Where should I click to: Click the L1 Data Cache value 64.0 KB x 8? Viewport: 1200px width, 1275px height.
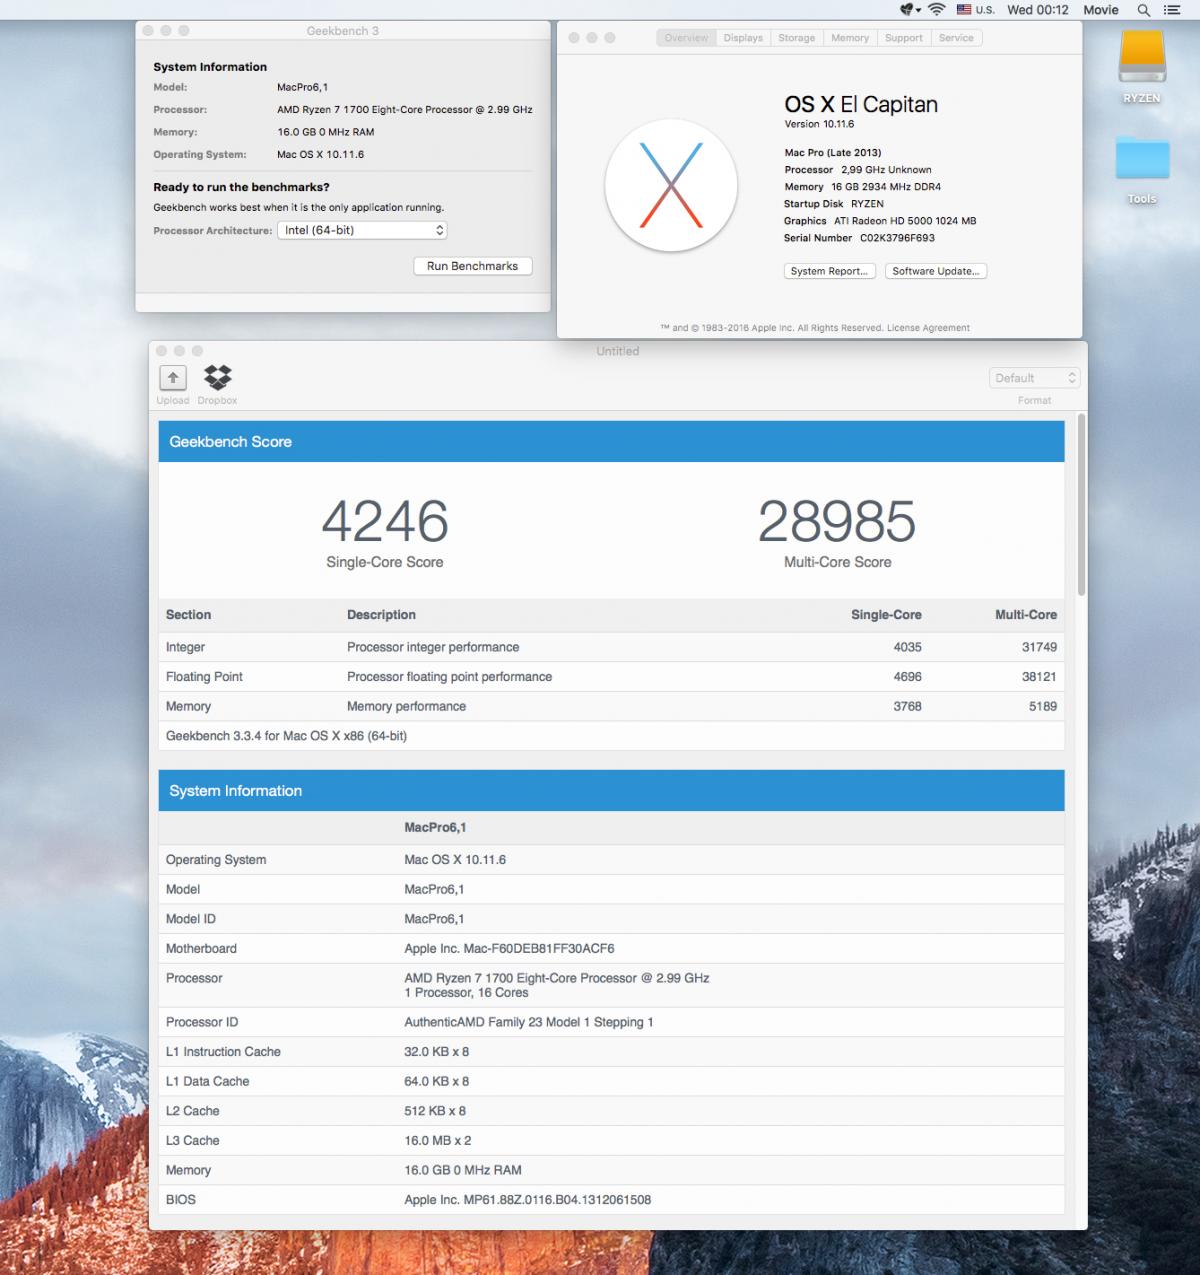pyautogui.click(x=439, y=1081)
